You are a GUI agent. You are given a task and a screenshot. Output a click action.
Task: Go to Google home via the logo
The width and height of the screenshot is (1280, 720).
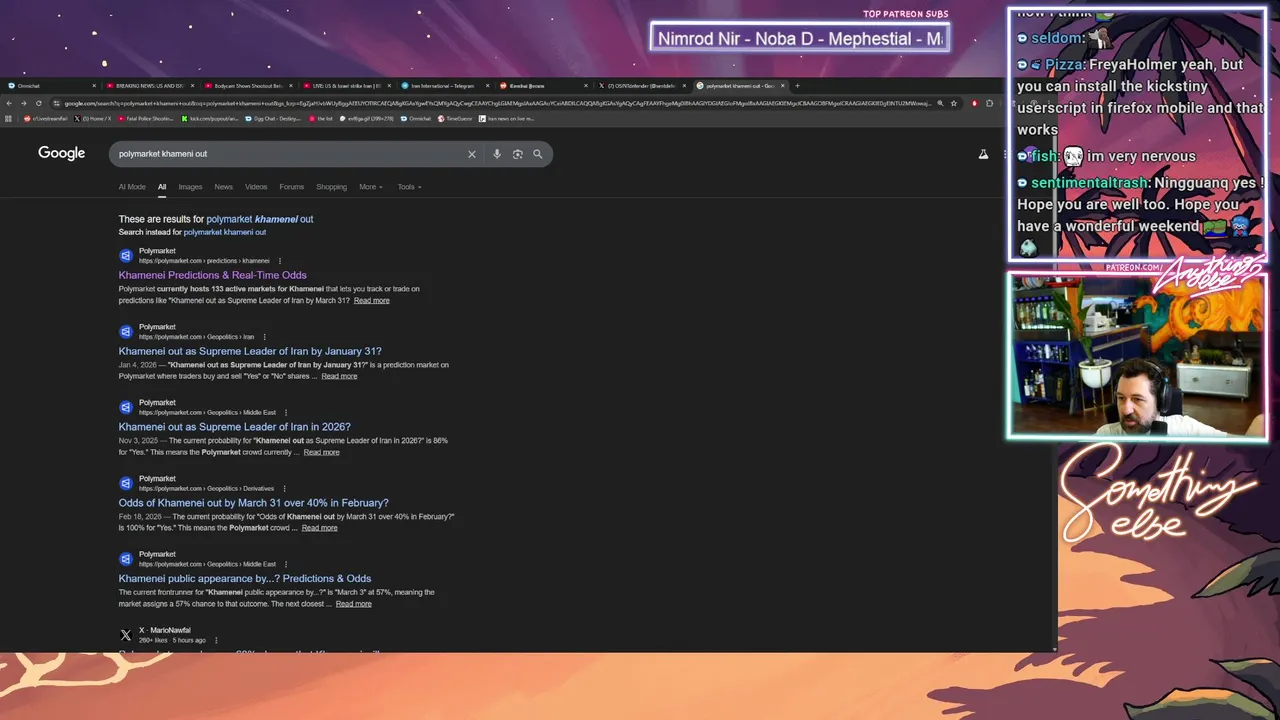click(x=62, y=153)
